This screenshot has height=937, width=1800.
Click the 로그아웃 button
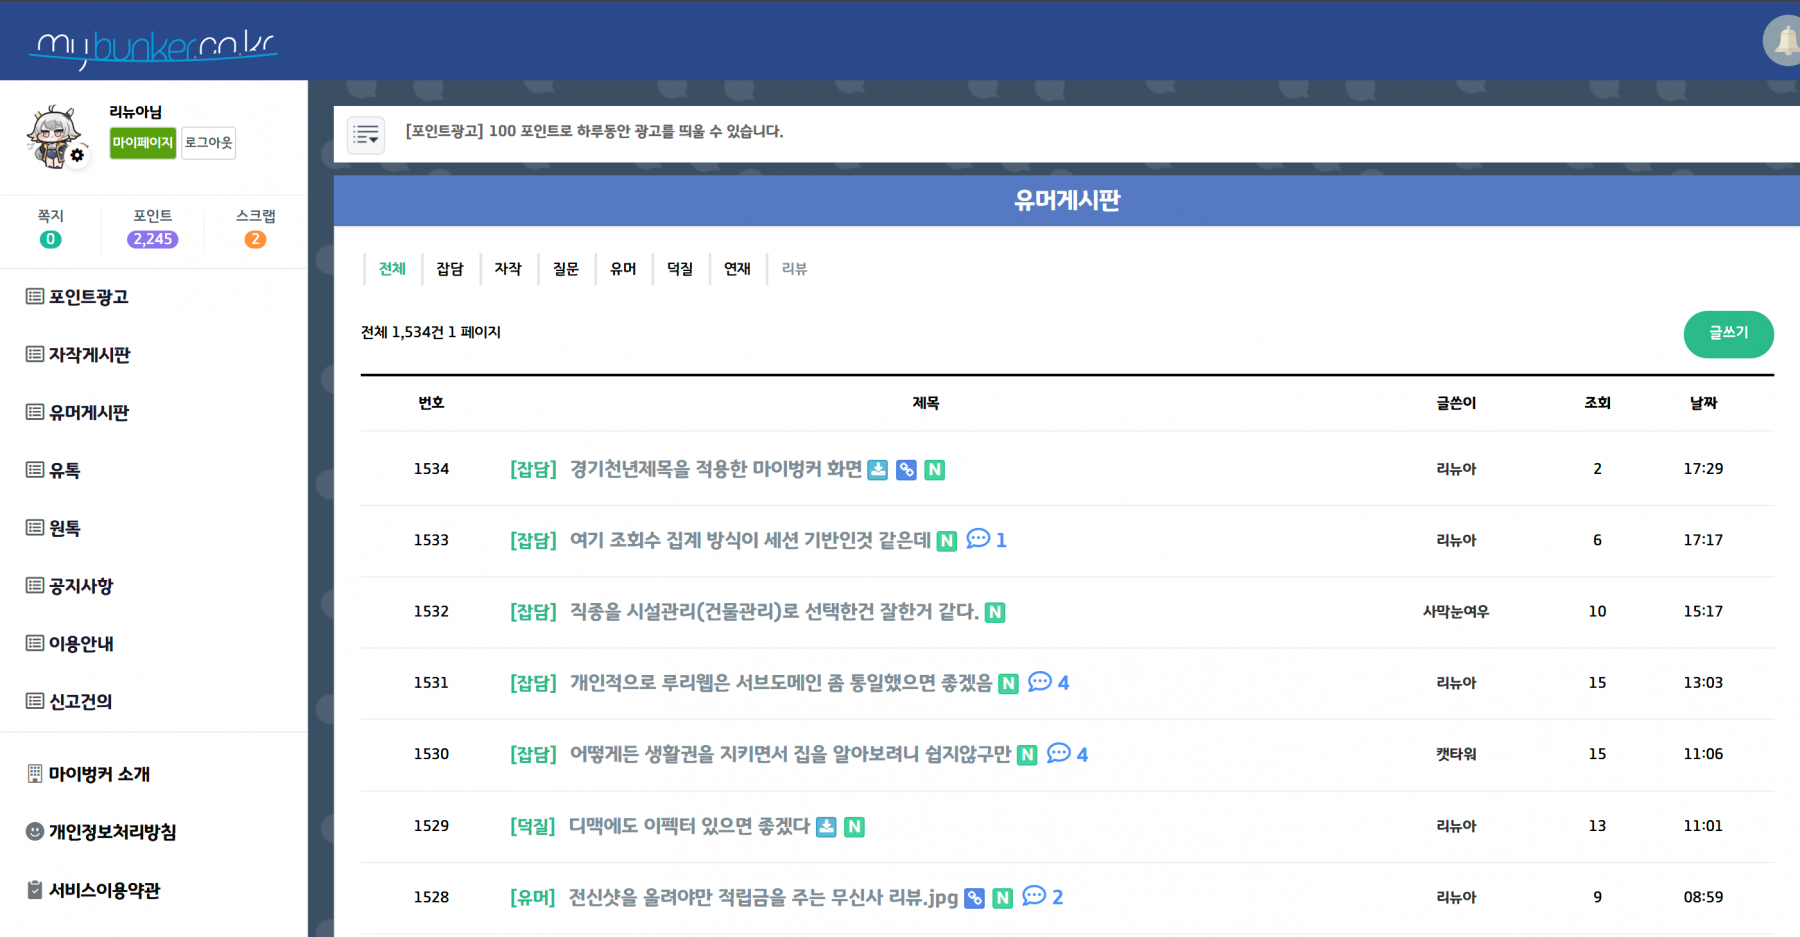tap(208, 143)
